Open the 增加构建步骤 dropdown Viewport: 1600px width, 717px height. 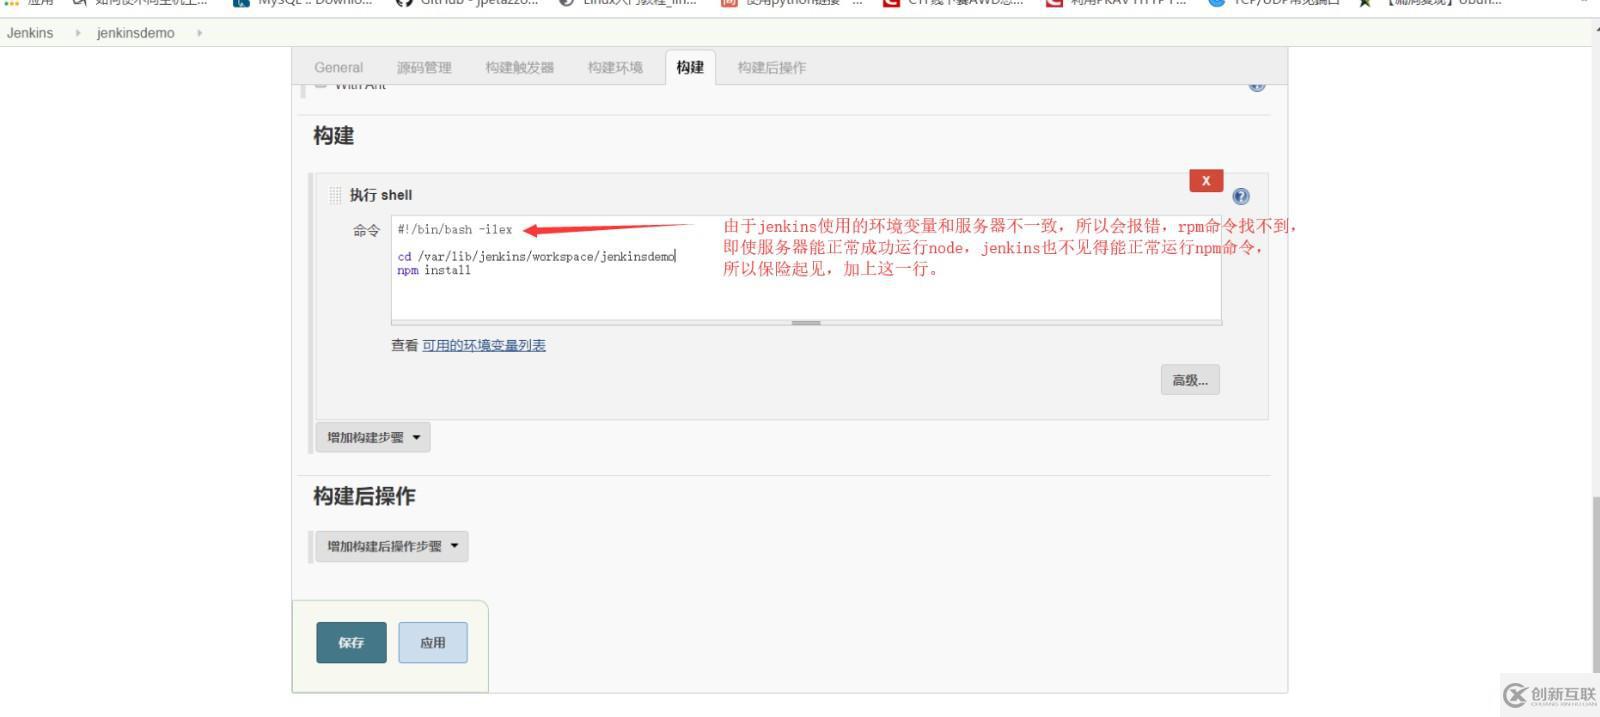tap(373, 437)
